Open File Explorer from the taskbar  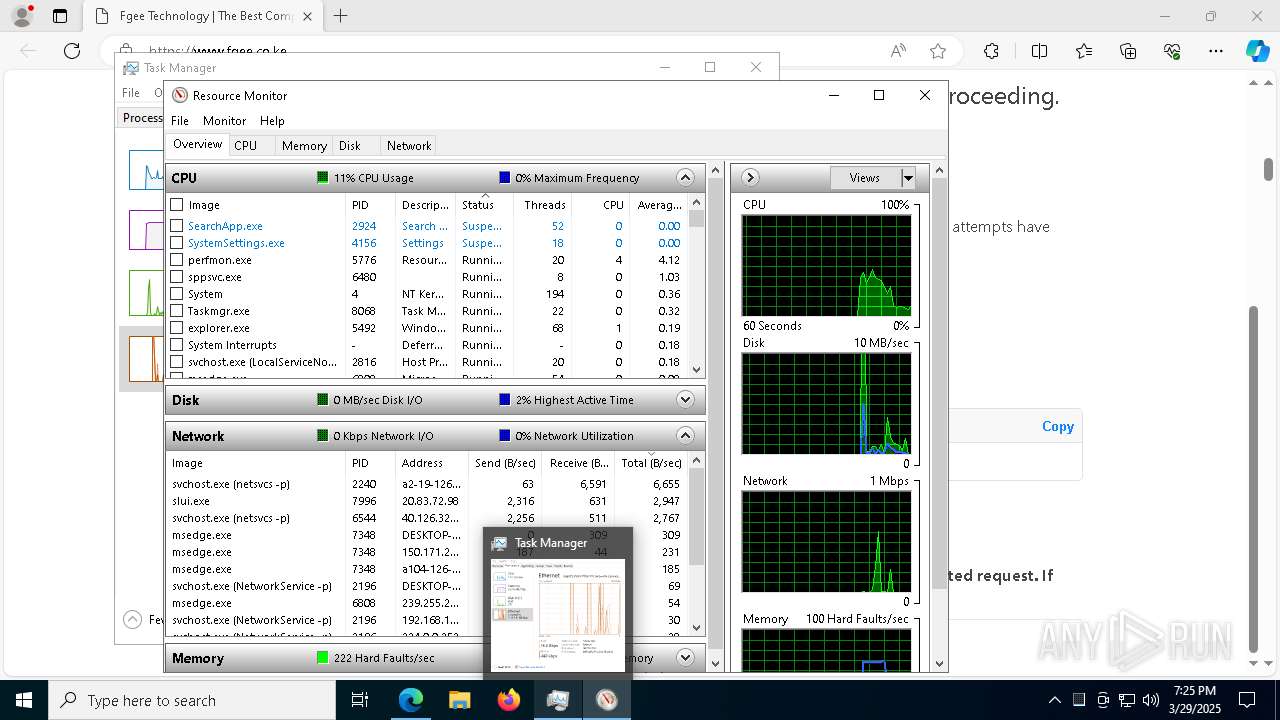point(460,700)
